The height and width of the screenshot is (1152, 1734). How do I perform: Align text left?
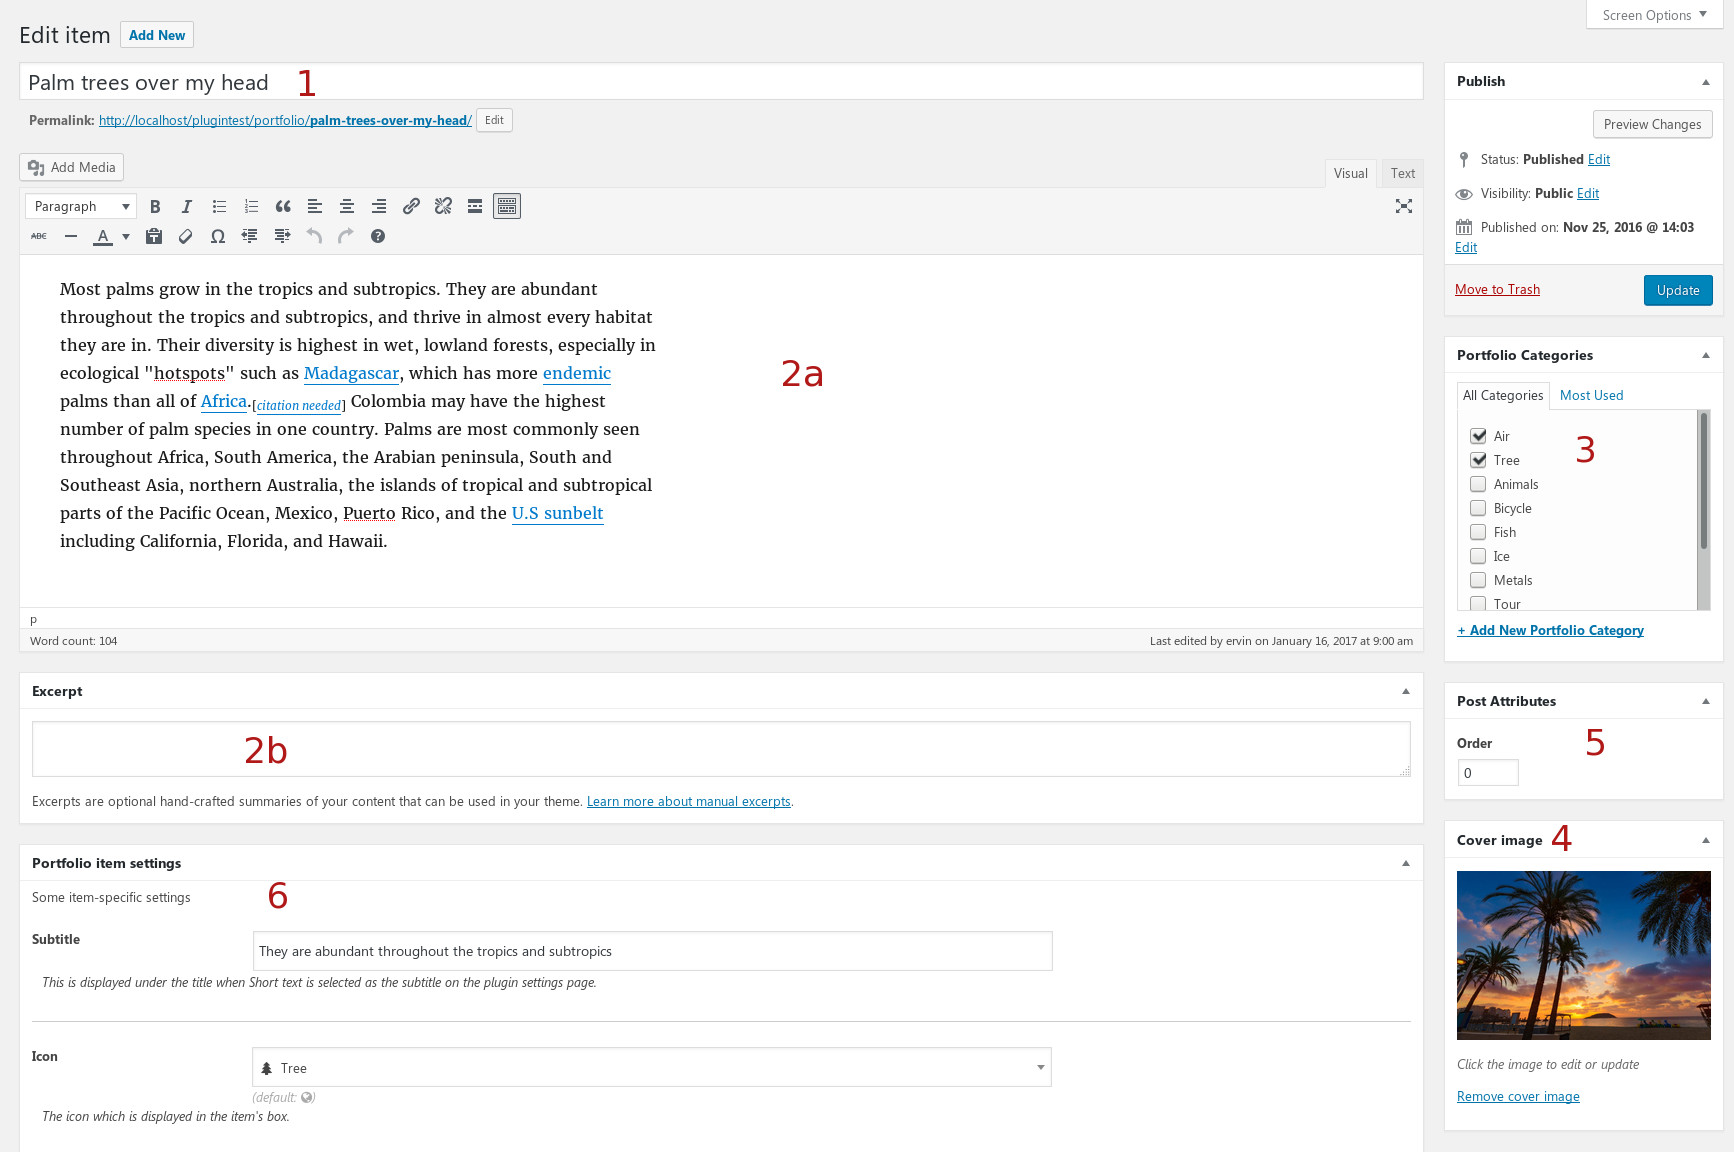click(315, 206)
